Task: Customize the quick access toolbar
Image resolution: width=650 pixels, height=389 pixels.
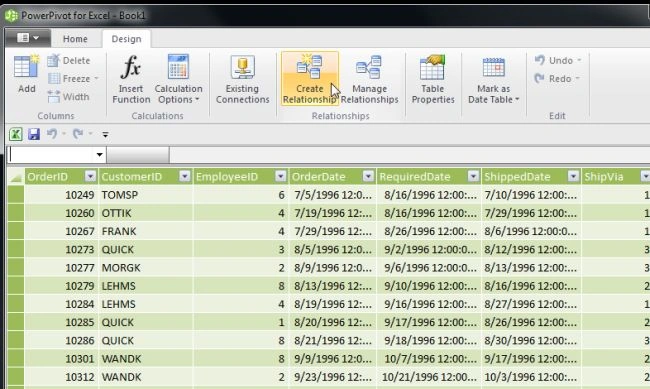Action: click(105, 134)
